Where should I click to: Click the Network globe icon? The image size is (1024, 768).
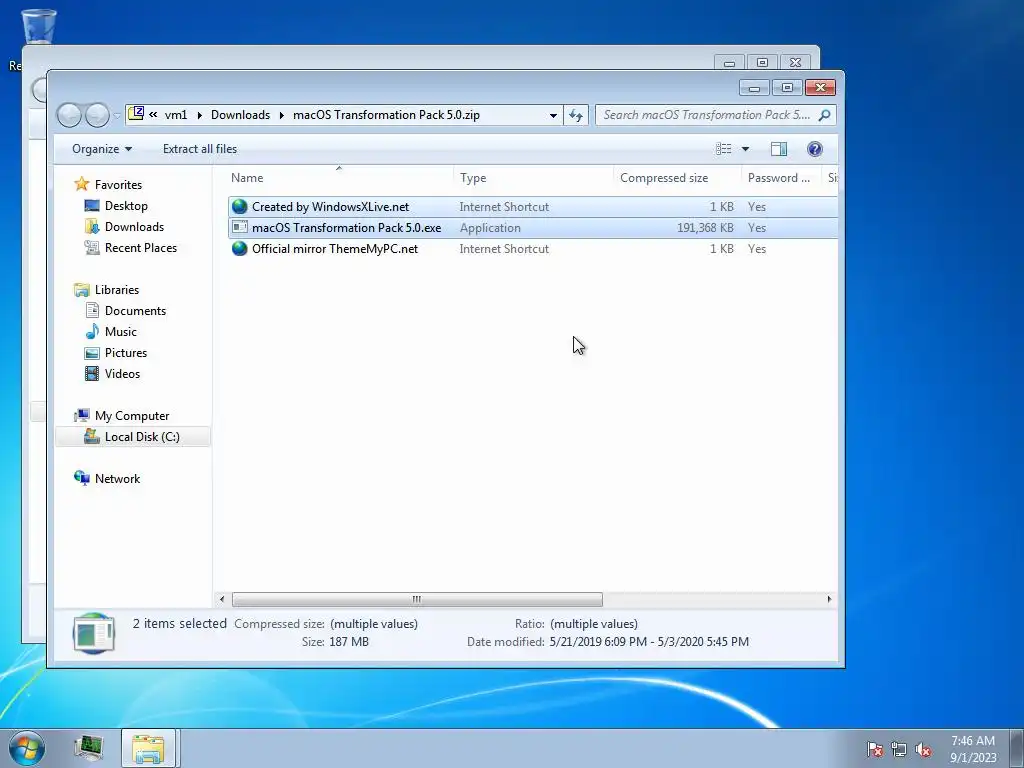coord(82,478)
